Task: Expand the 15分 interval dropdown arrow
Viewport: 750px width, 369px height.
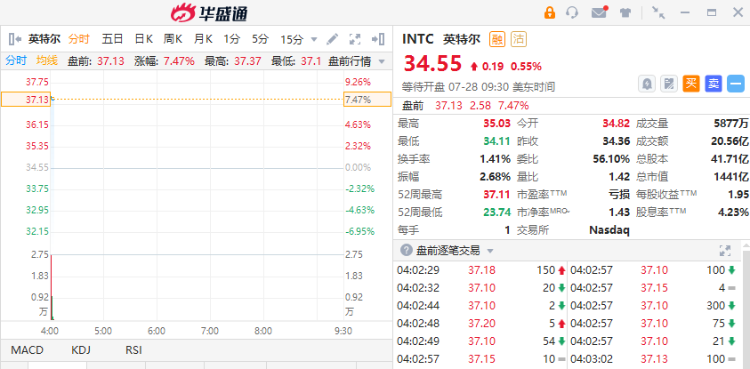Action: click(x=314, y=39)
